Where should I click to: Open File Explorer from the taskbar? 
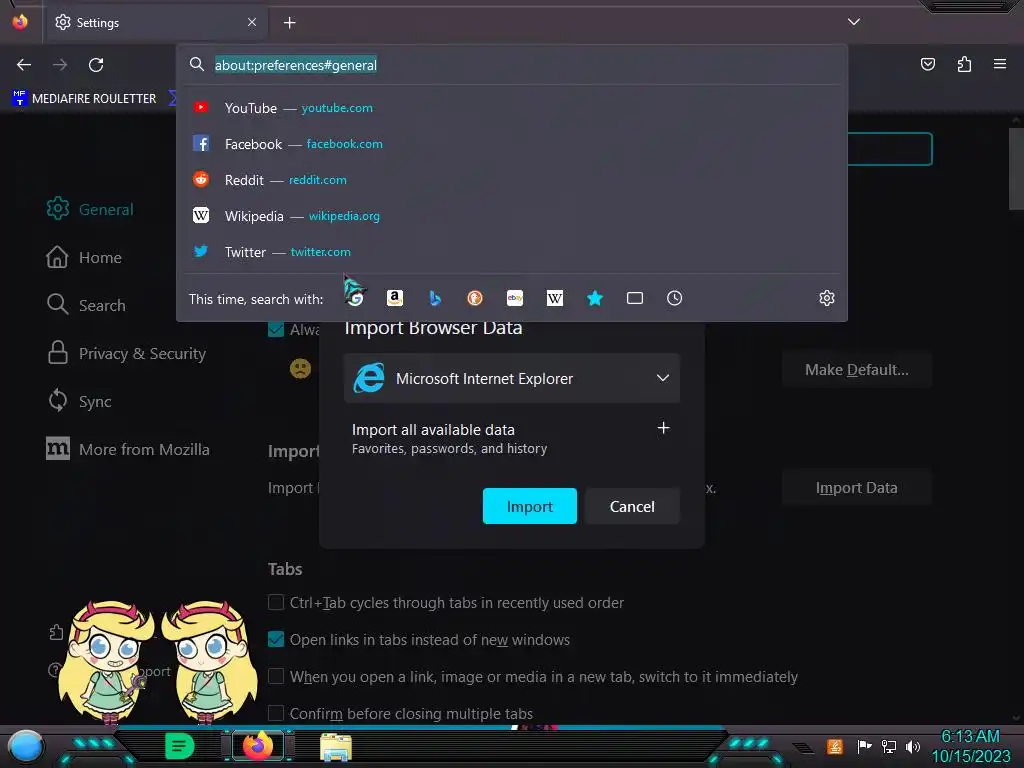(336, 746)
